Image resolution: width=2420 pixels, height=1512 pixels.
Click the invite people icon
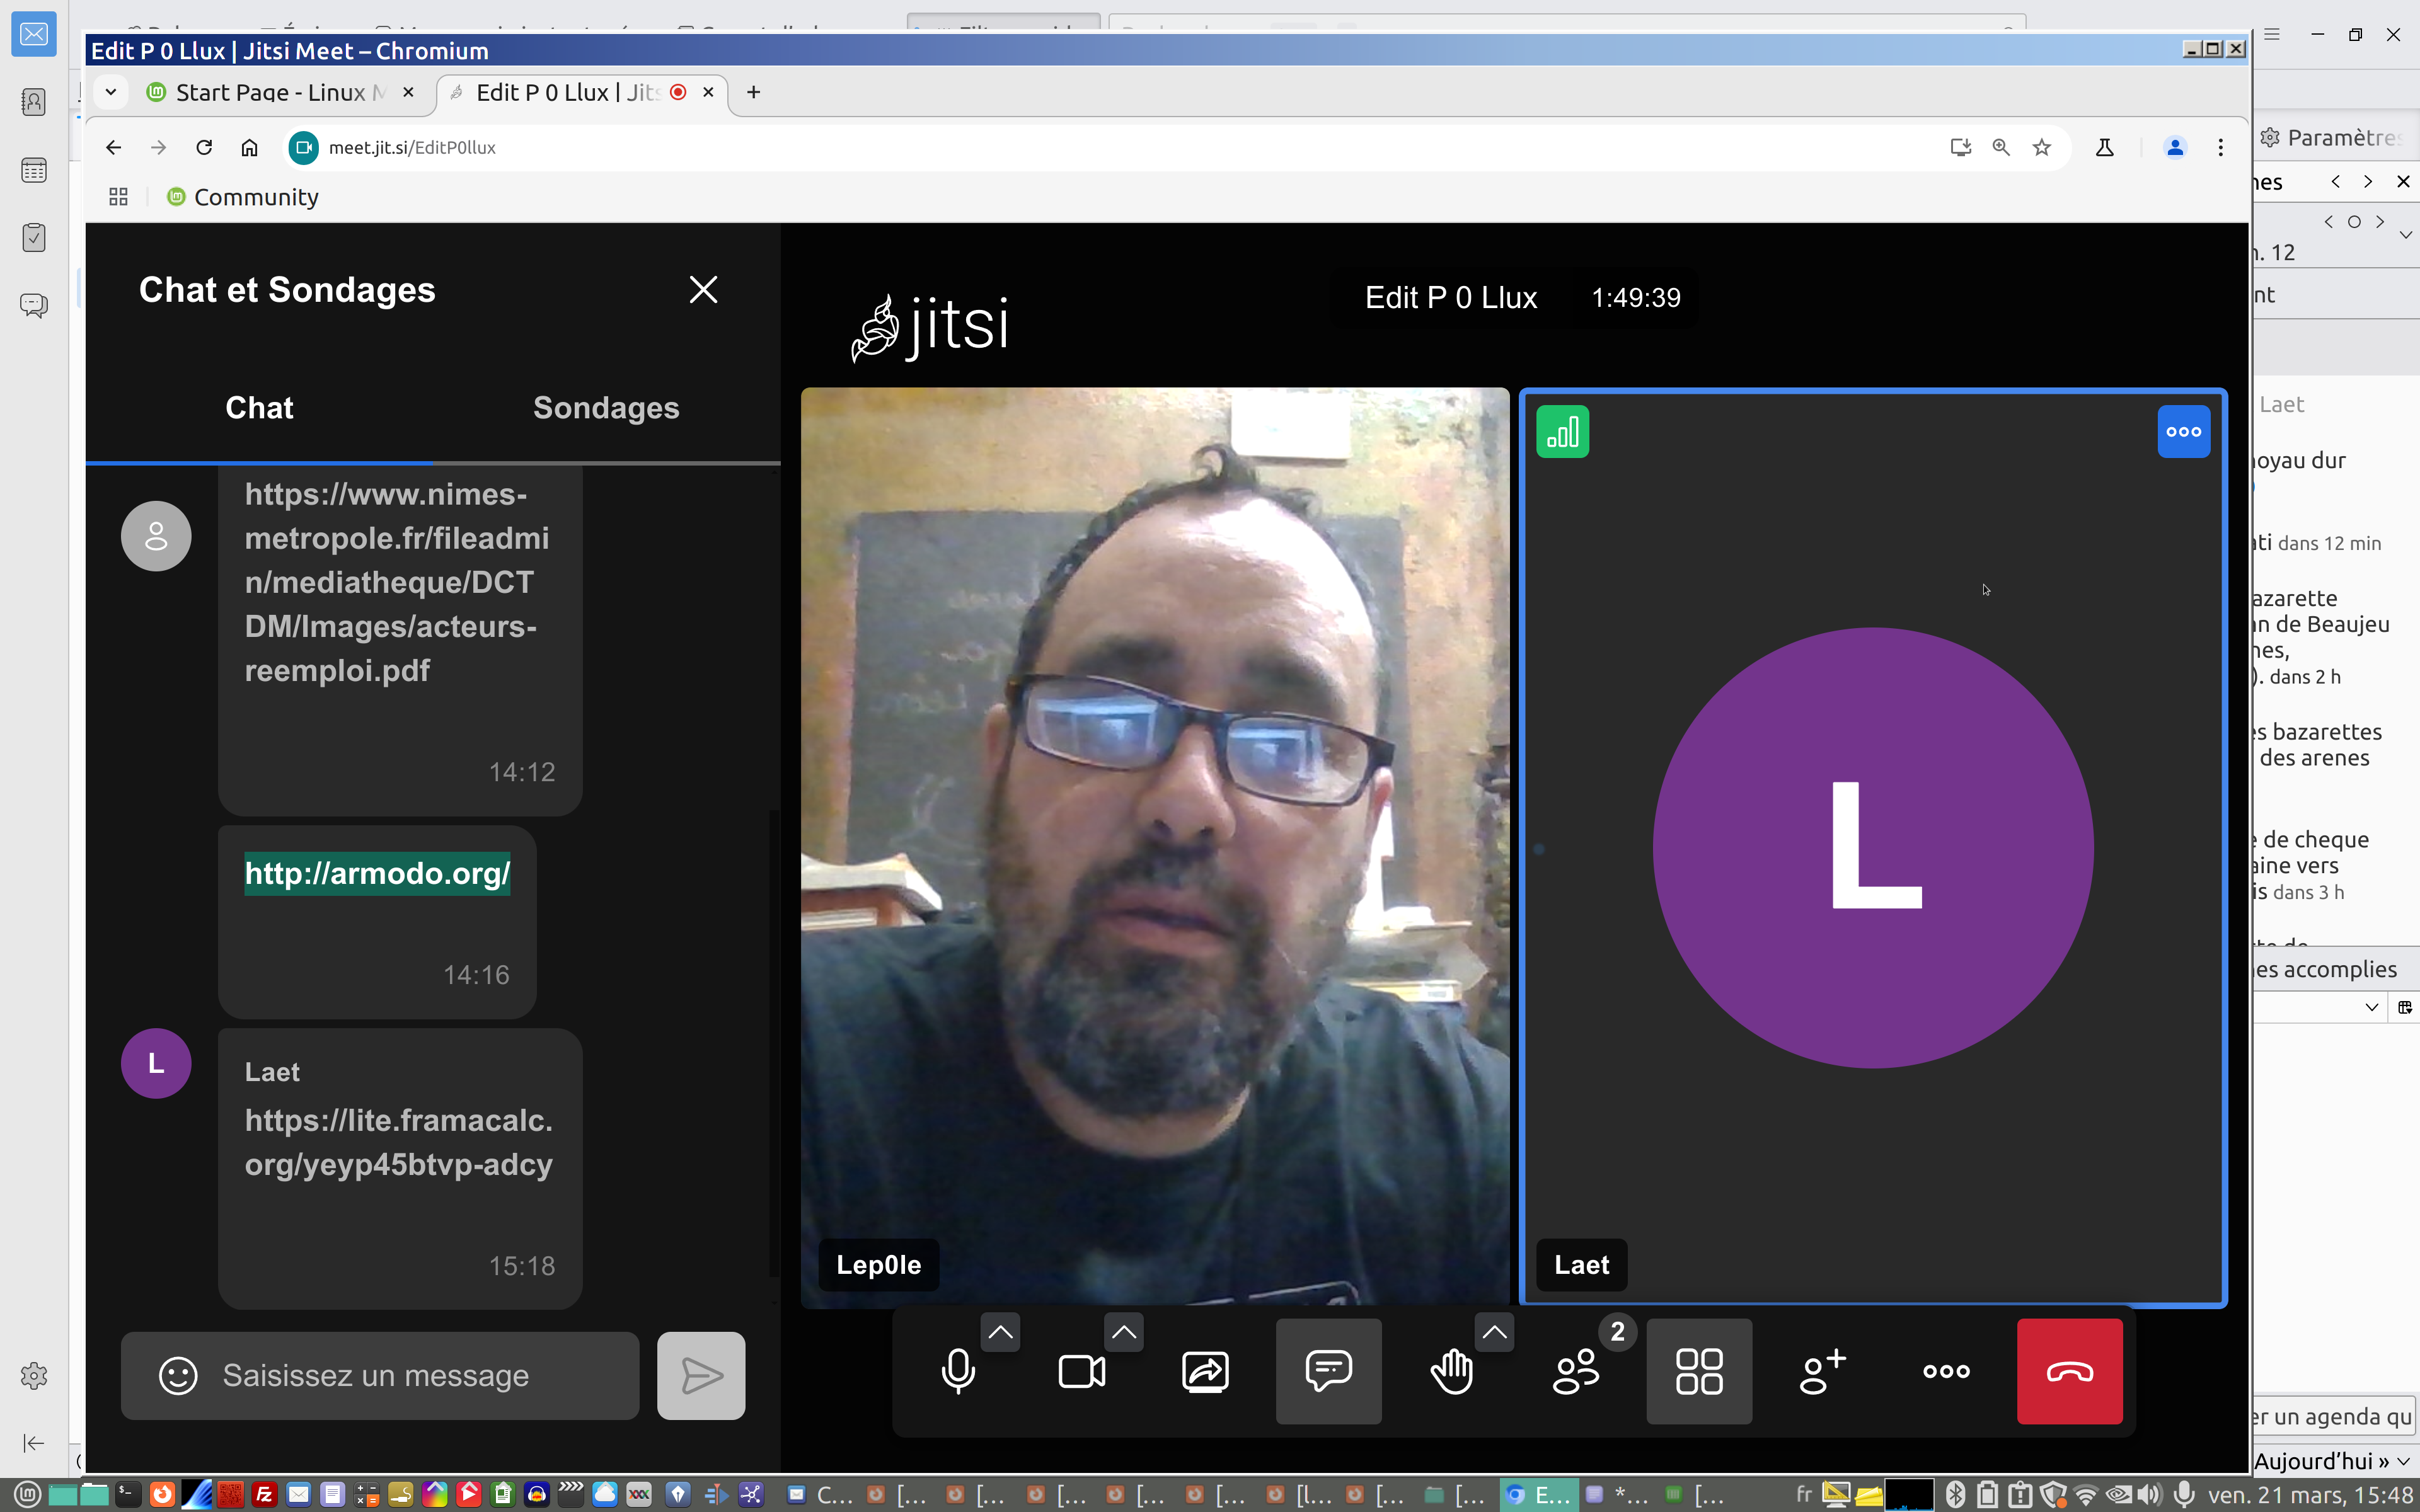1822,1371
